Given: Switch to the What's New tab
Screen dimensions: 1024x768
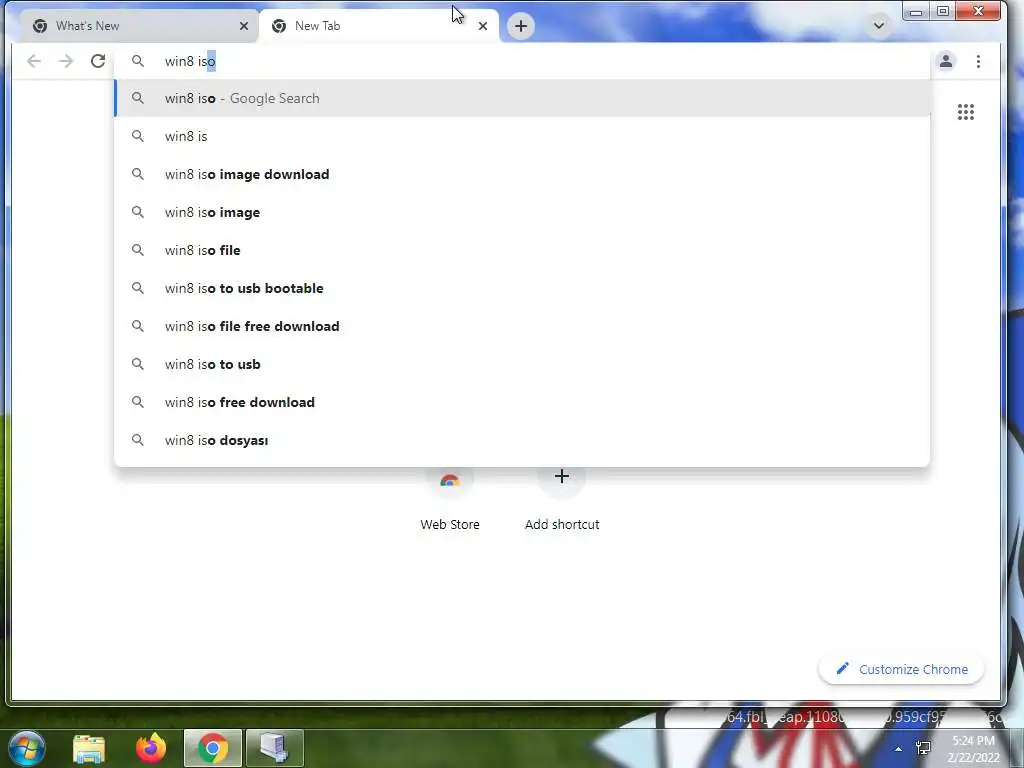Looking at the screenshot, I should [x=136, y=26].
